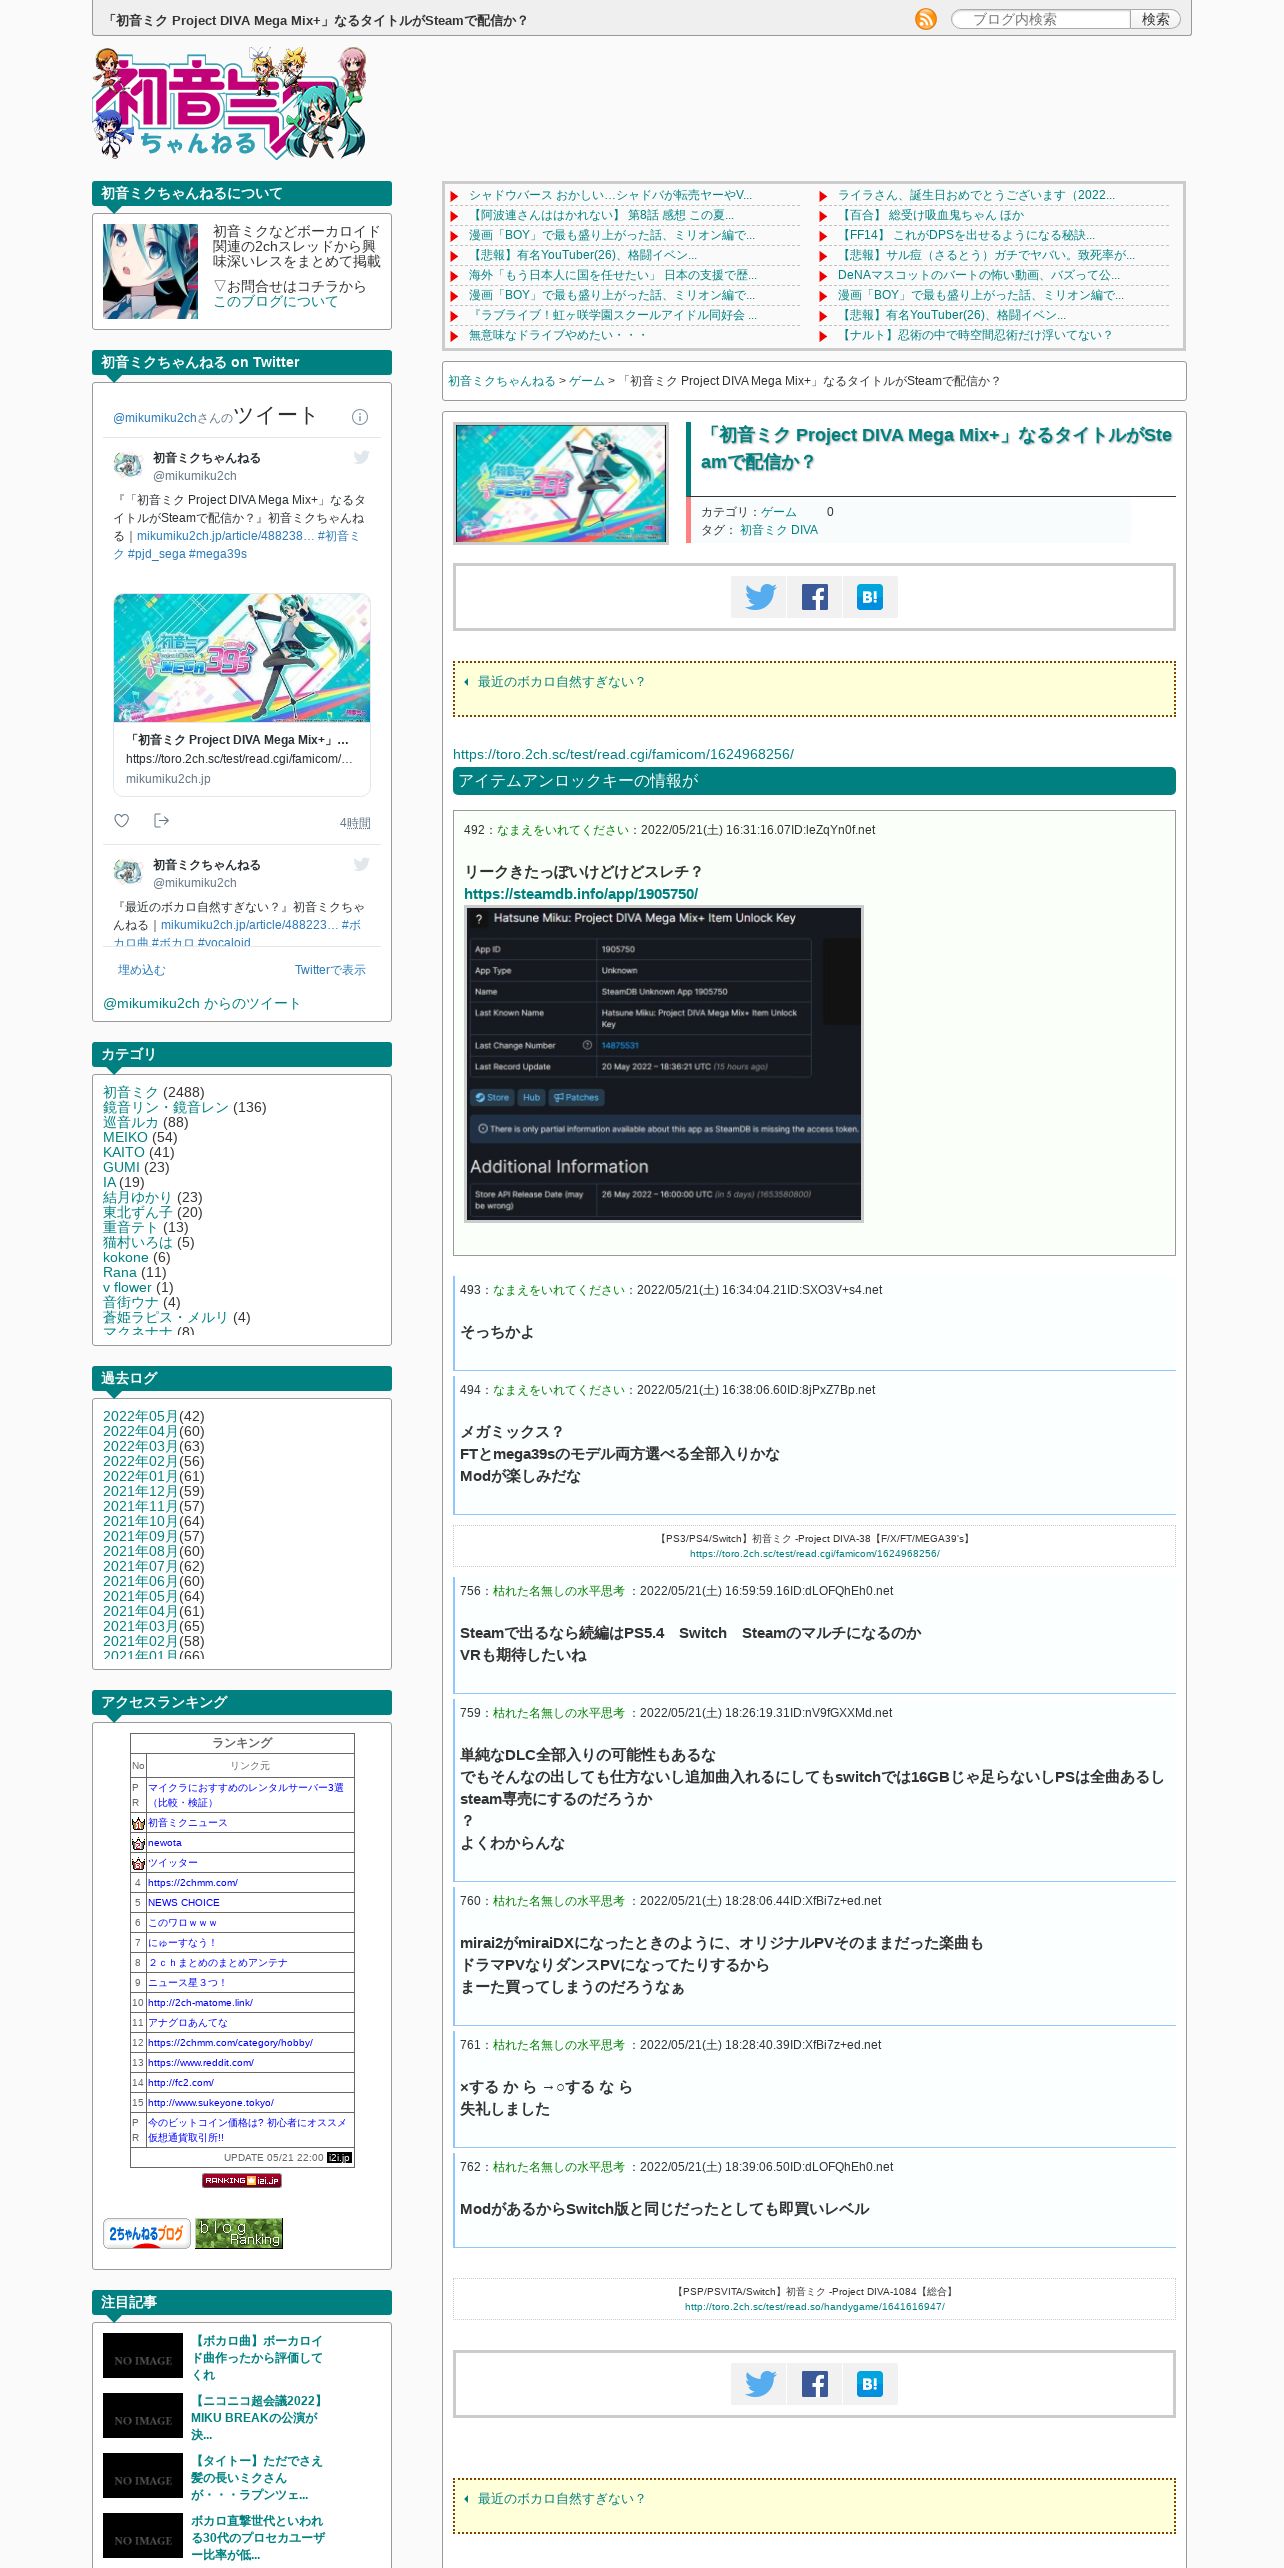Bookmark on Hatena using the top B! icon
Screen dimensions: 1284x2568
point(870,597)
